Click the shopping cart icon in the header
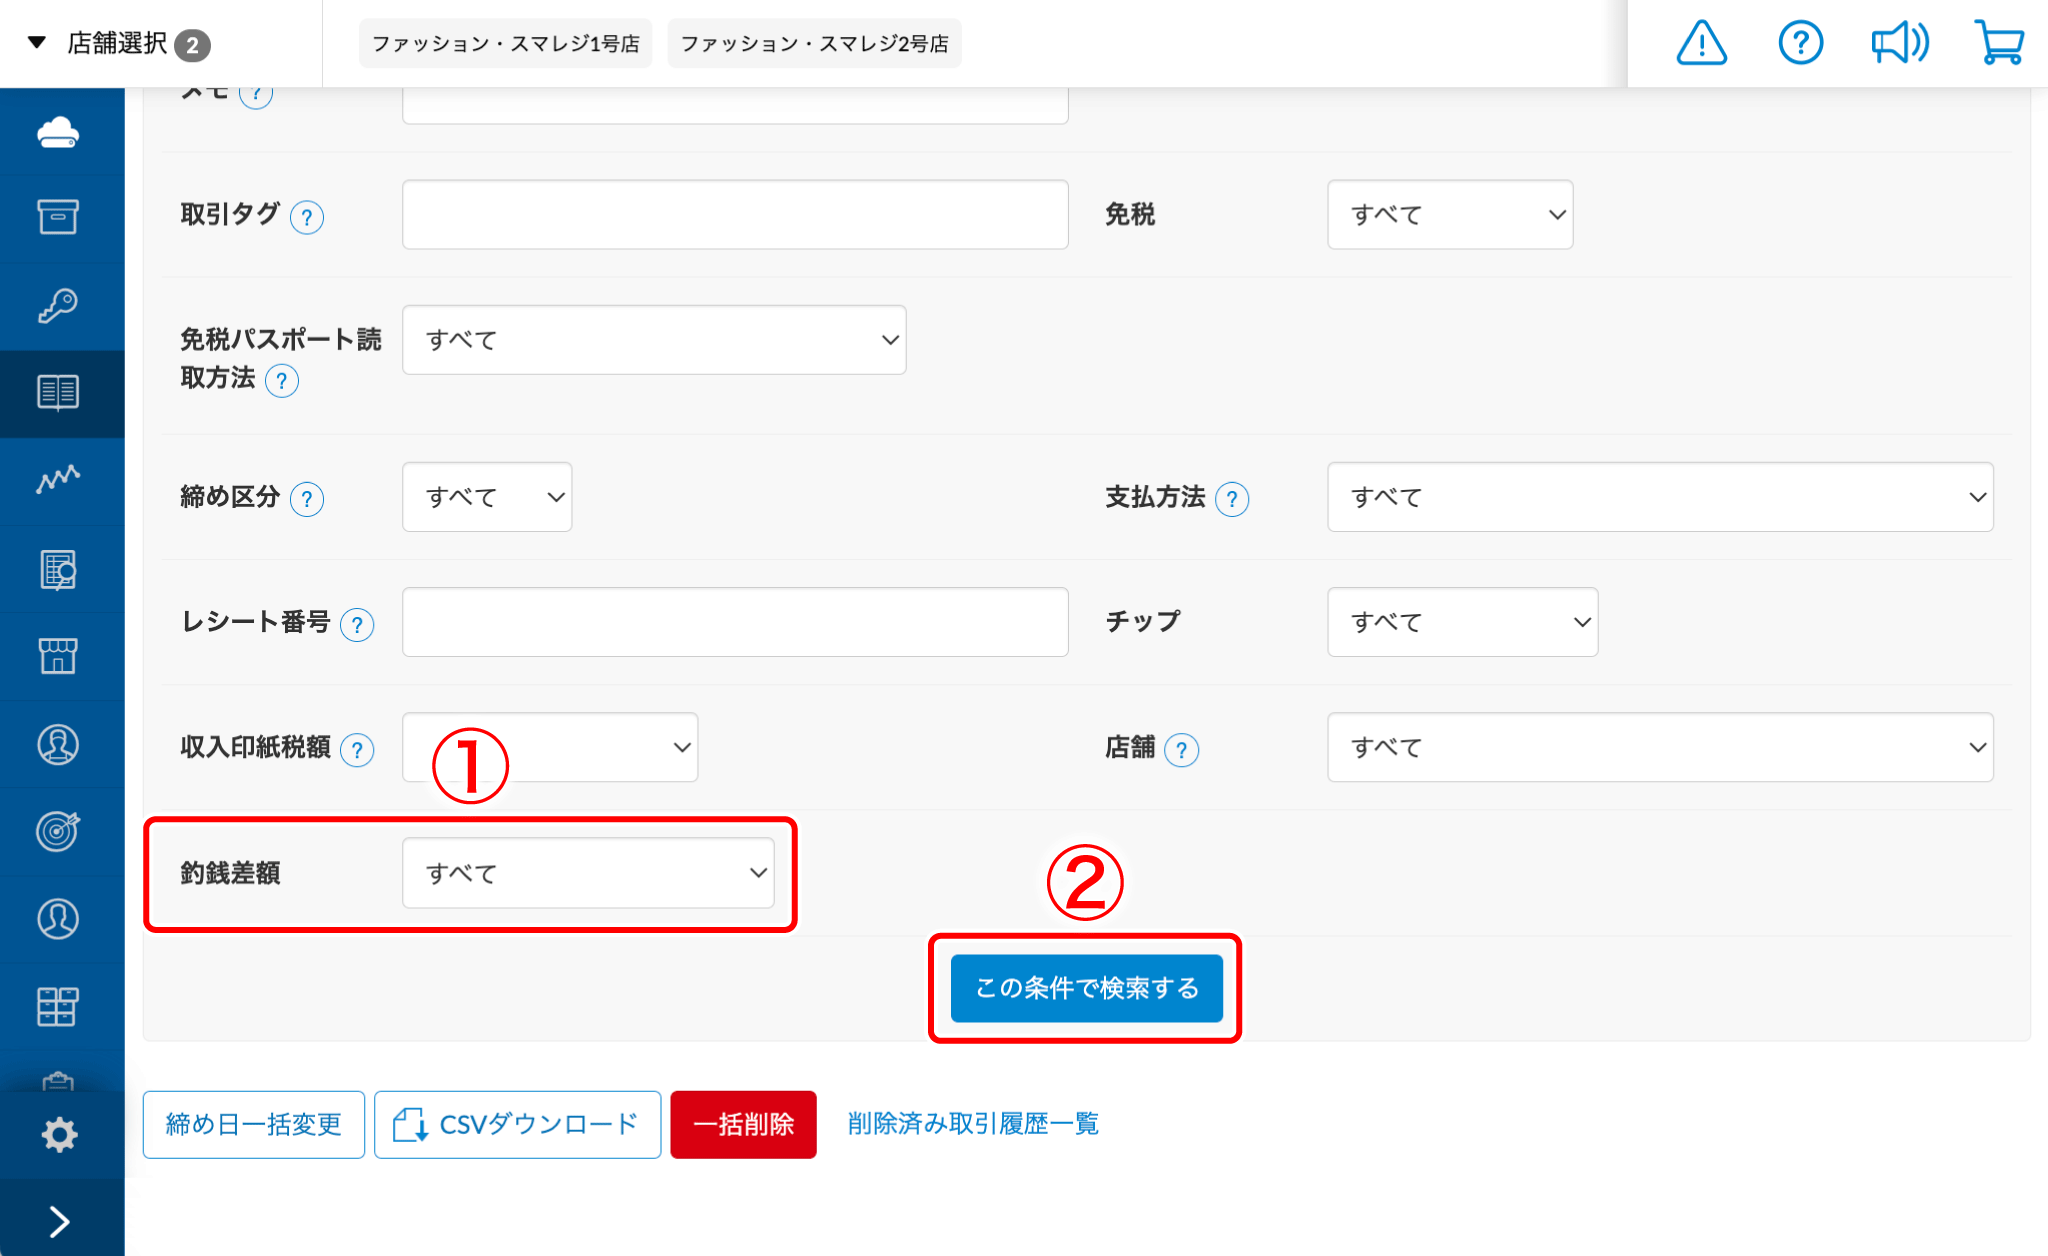Image resolution: width=2048 pixels, height=1256 pixels. pos(2000,43)
